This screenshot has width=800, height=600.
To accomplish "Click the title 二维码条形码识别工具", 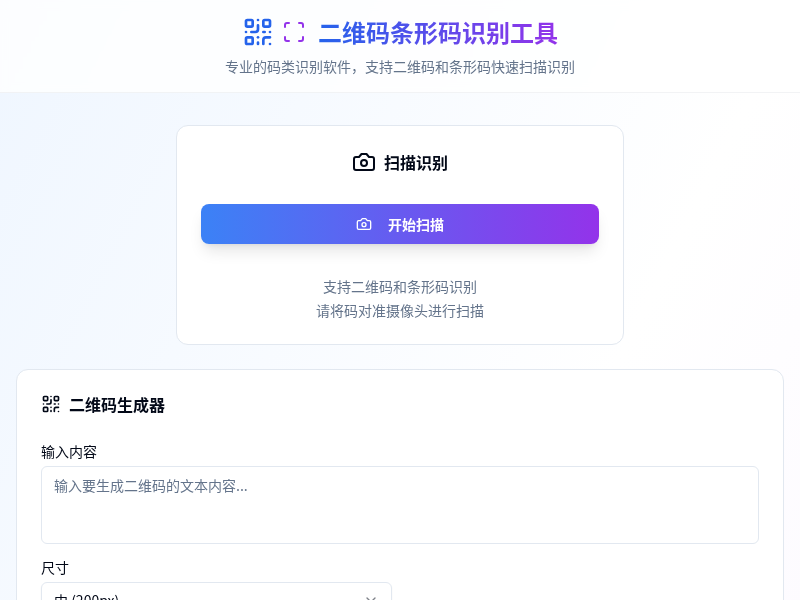I will tap(438, 34).
